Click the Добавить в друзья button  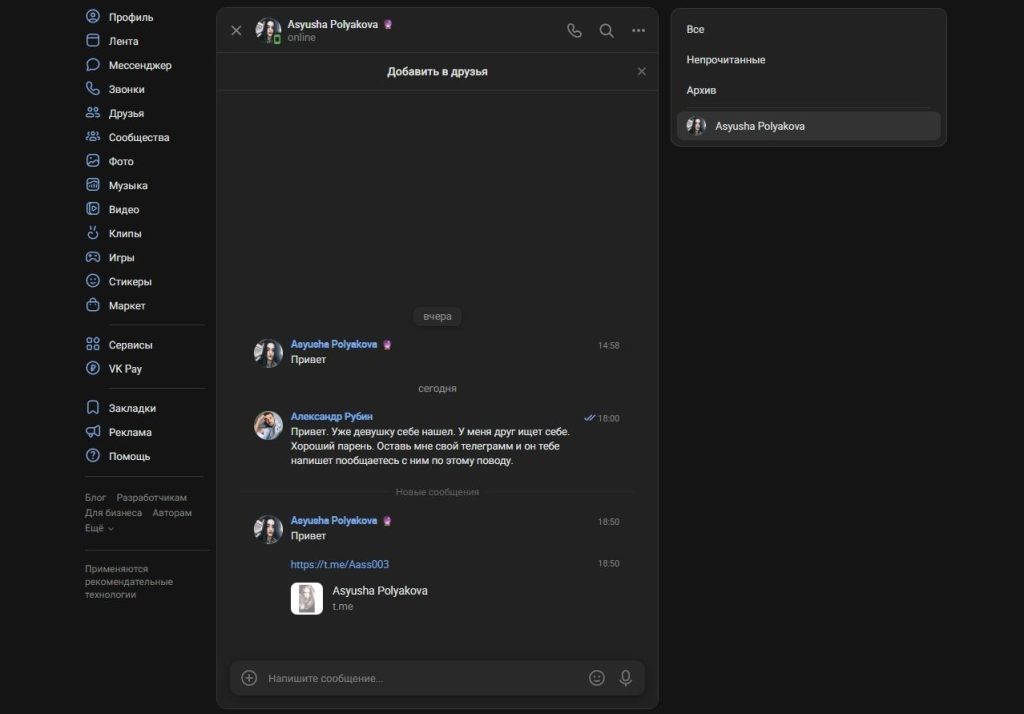(437, 72)
